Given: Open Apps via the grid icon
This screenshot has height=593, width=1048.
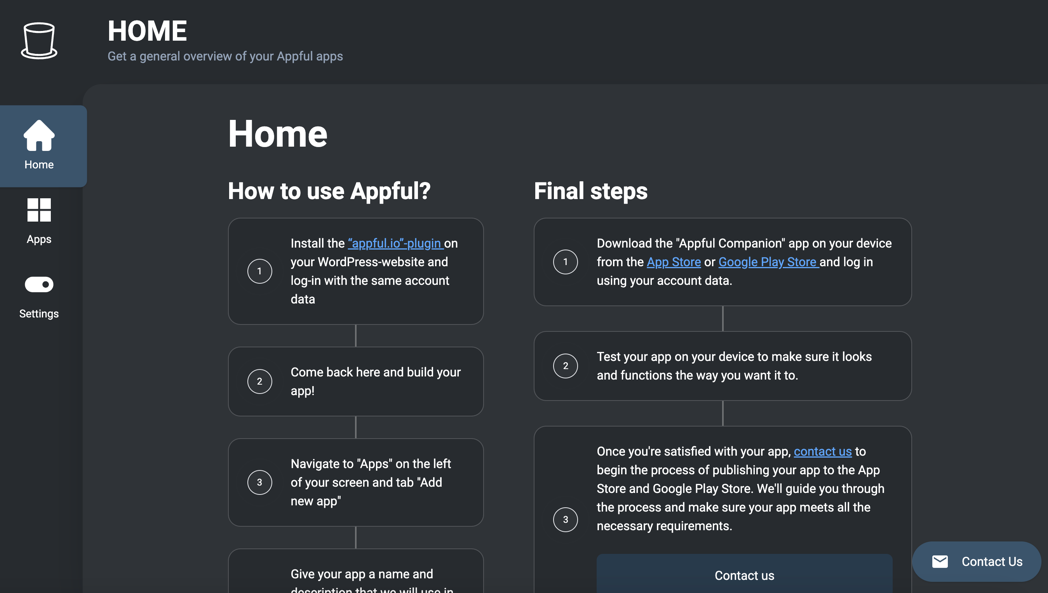Looking at the screenshot, I should [x=39, y=210].
